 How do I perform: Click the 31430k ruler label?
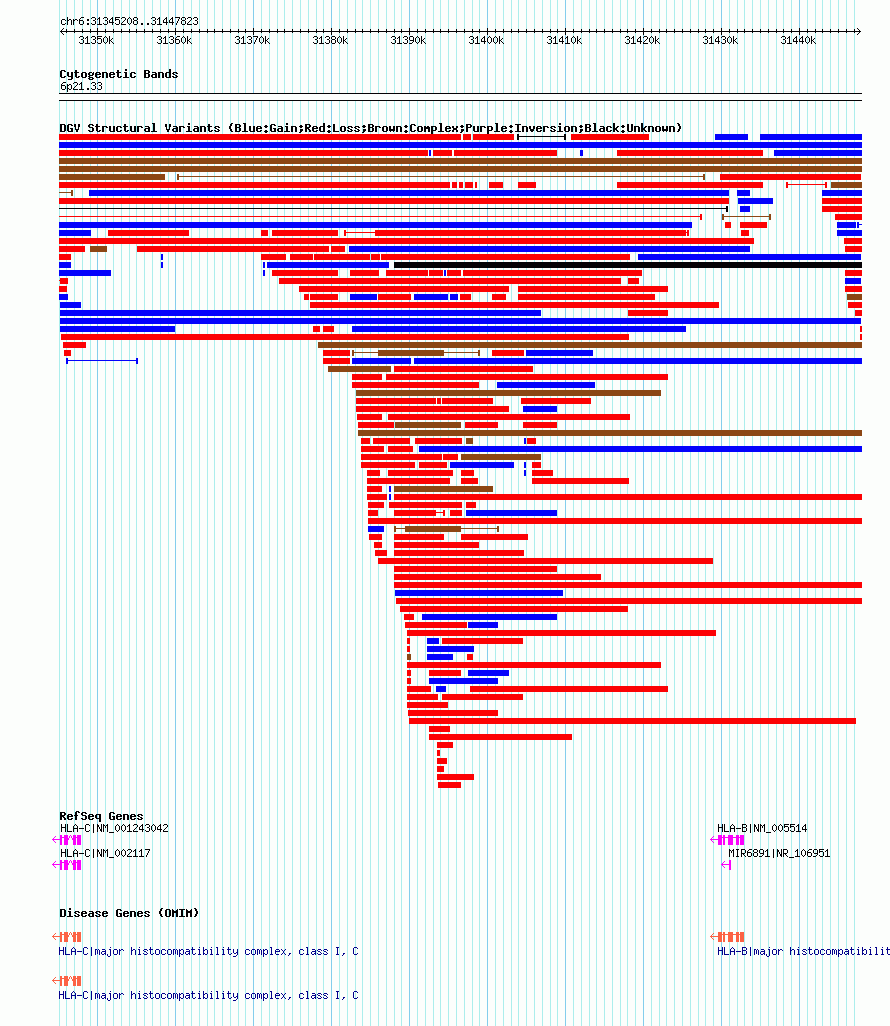(720, 41)
